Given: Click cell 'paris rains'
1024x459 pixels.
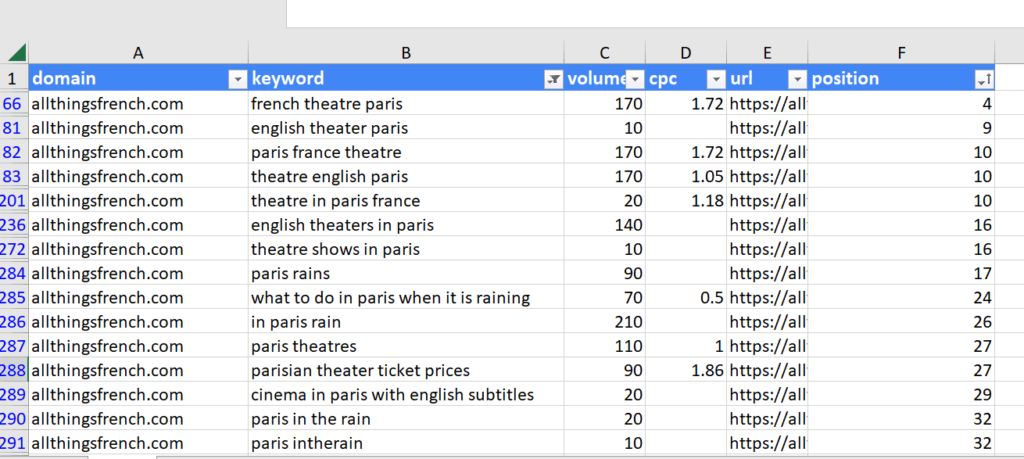Looking at the screenshot, I should click(x=406, y=273).
